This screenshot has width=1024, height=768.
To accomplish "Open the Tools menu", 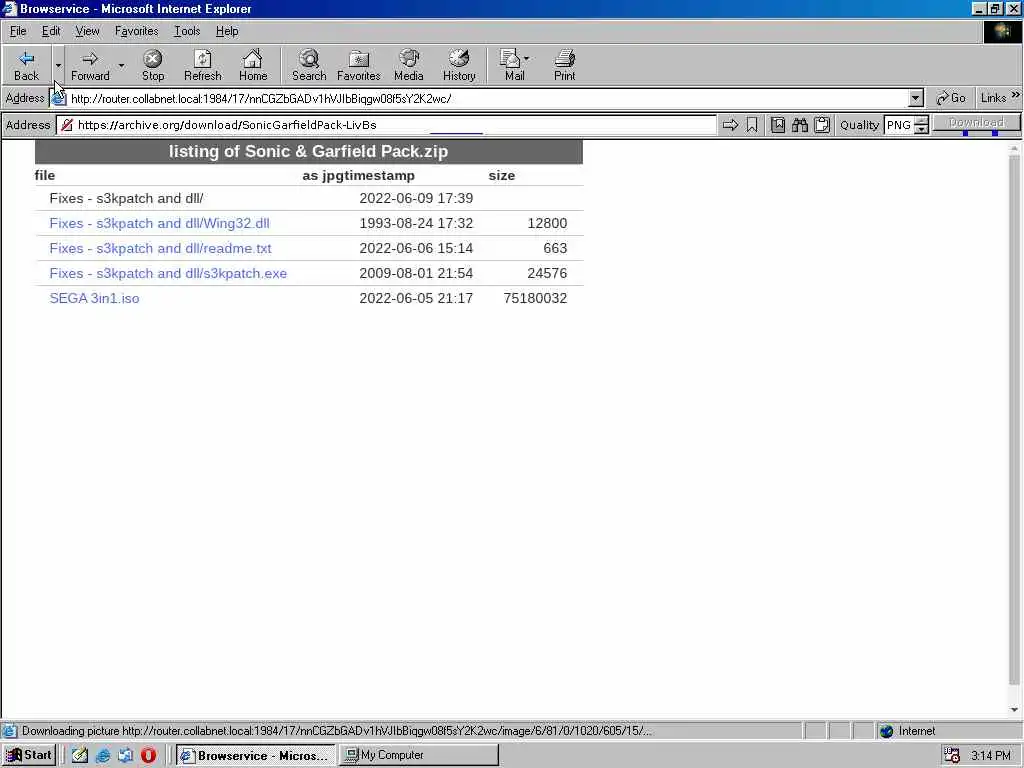I will 187,31.
